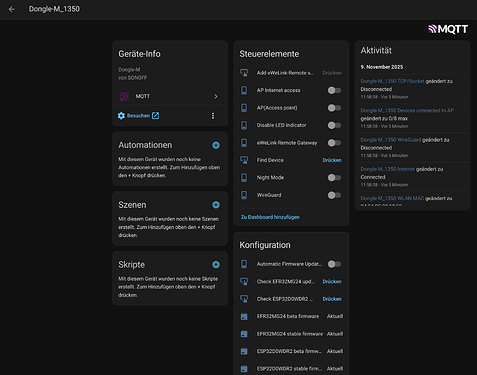Open ESP32D0WDR2 stable firmware entry
The height and width of the screenshot is (375, 477).
point(291,369)
